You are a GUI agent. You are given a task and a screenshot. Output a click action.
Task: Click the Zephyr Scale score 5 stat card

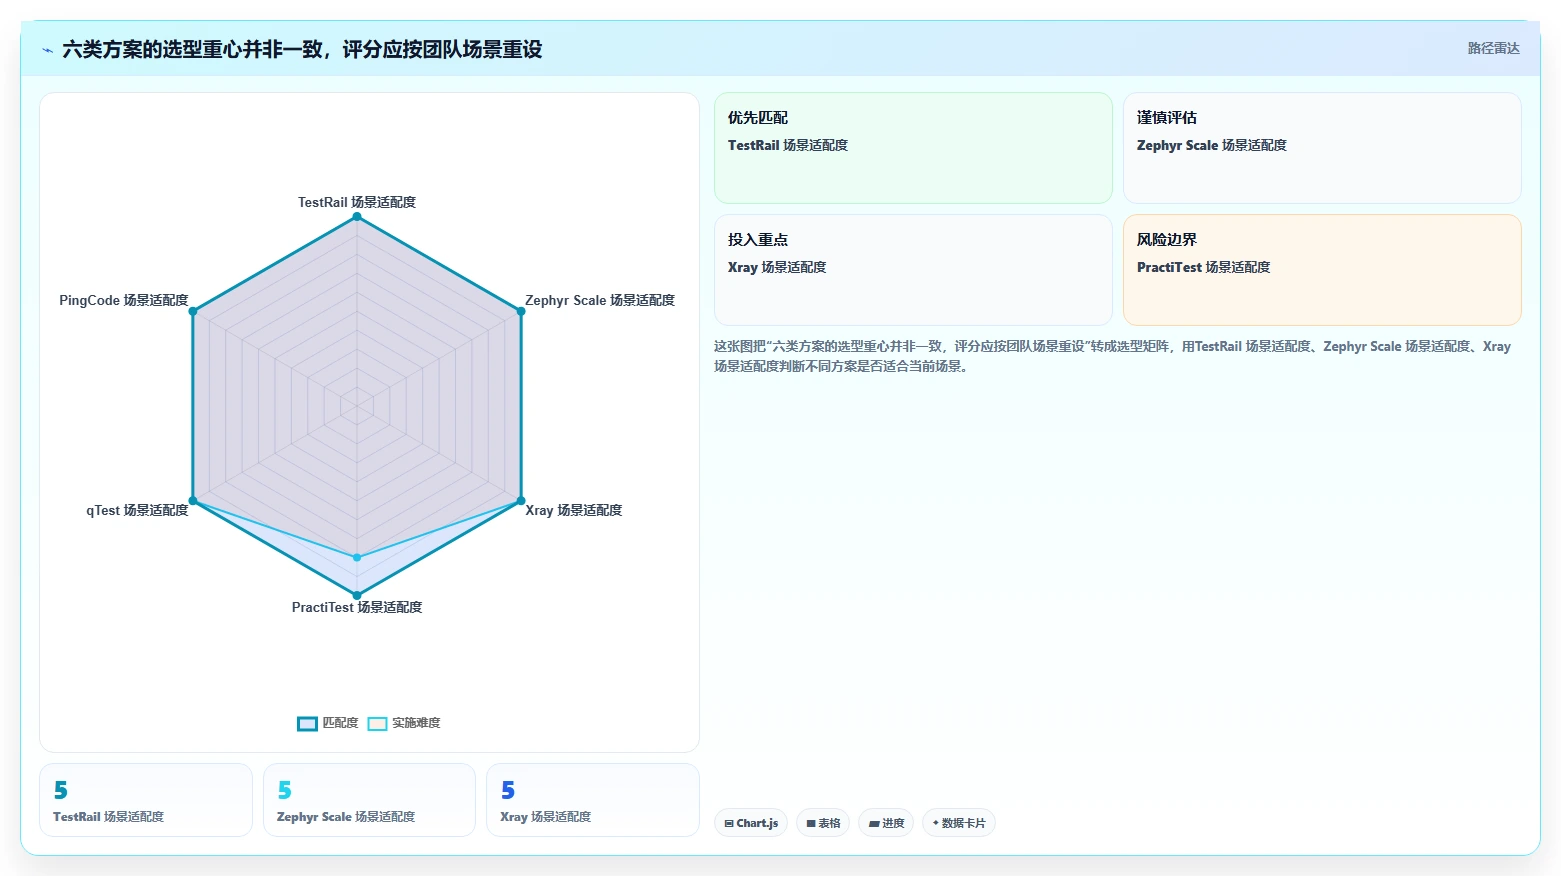369,800
